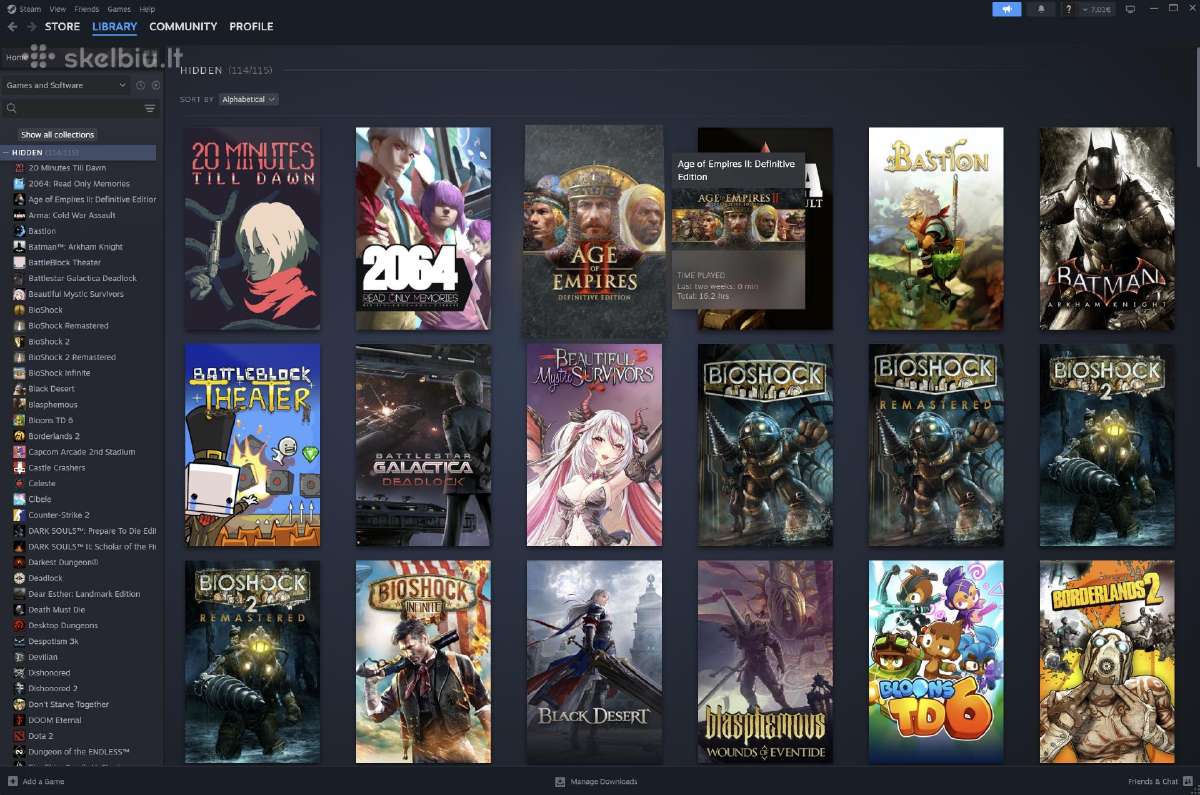Open the Borderlands 2 cover
The image size is (1200, 795).
click(1107, 662)
